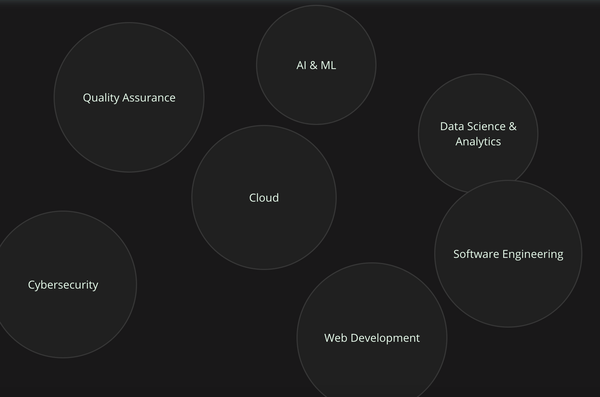Click the 'AI & ML' text label
This screenshot has width=600, height=397.
point(316,65)
